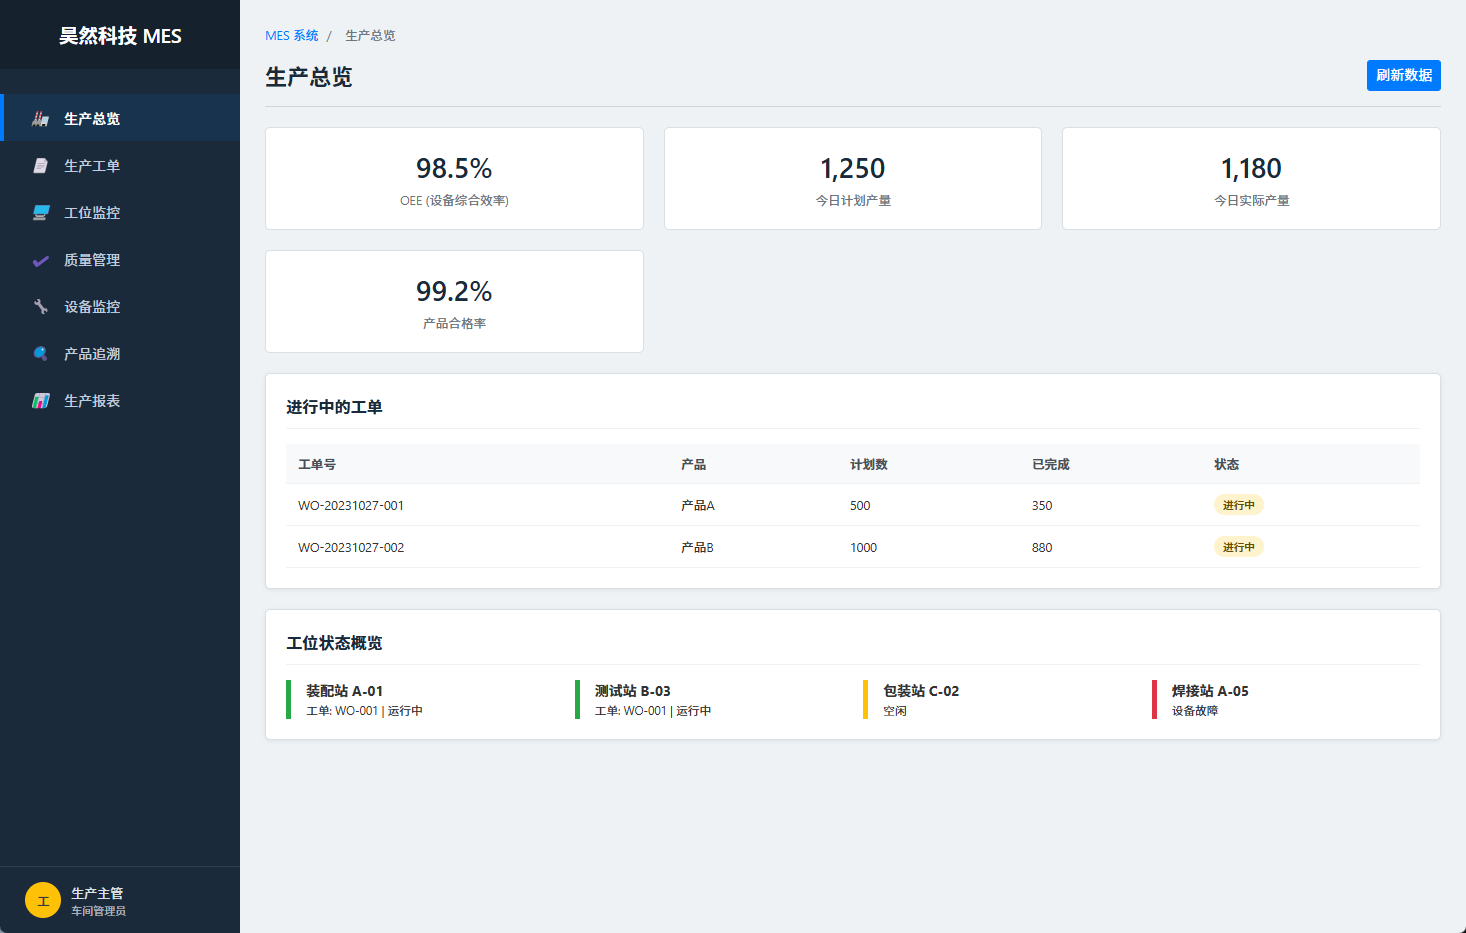Go to 生产报表 in the sidebar

92,401
